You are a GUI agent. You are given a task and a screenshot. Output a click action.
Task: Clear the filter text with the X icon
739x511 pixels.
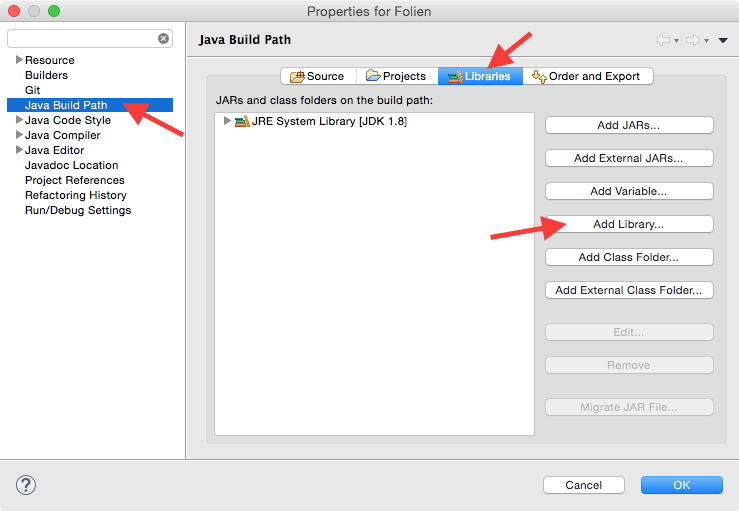point(163,39)
